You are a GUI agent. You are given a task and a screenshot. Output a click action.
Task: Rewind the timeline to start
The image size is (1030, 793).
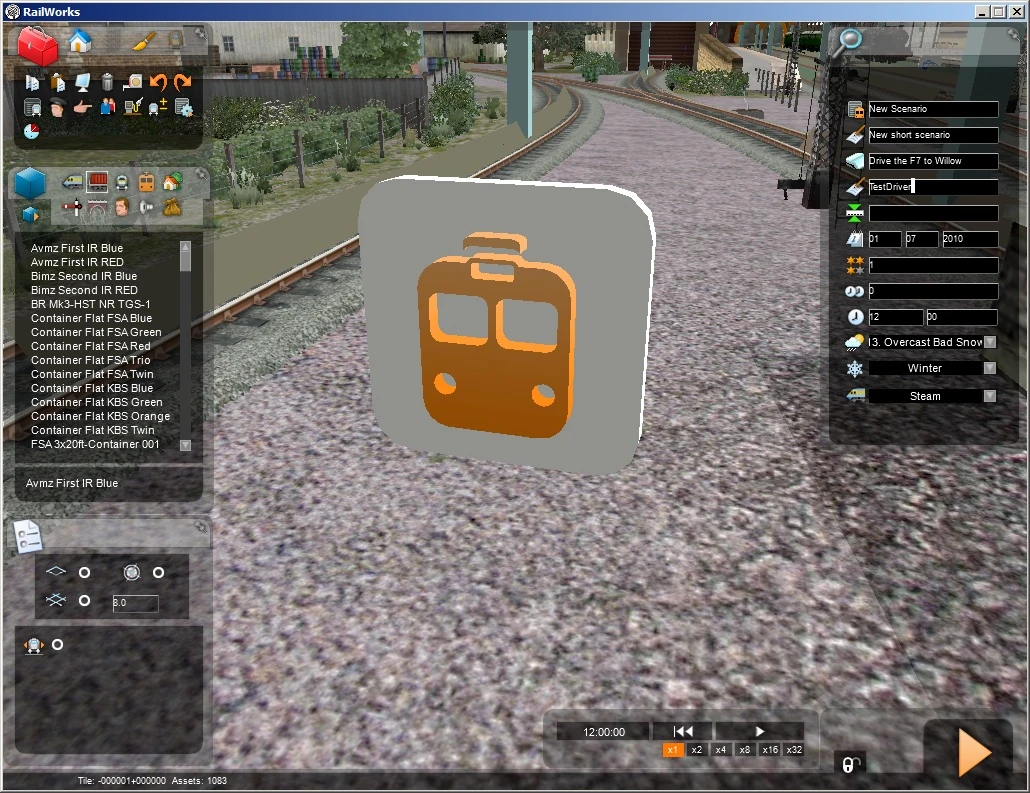click(683, 731)
